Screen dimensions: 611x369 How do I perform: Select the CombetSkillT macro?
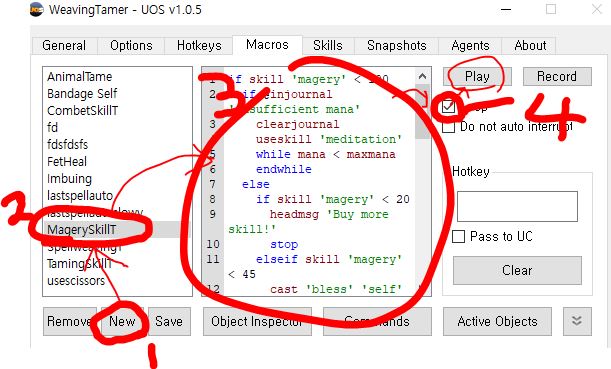[x=82, y=111]
